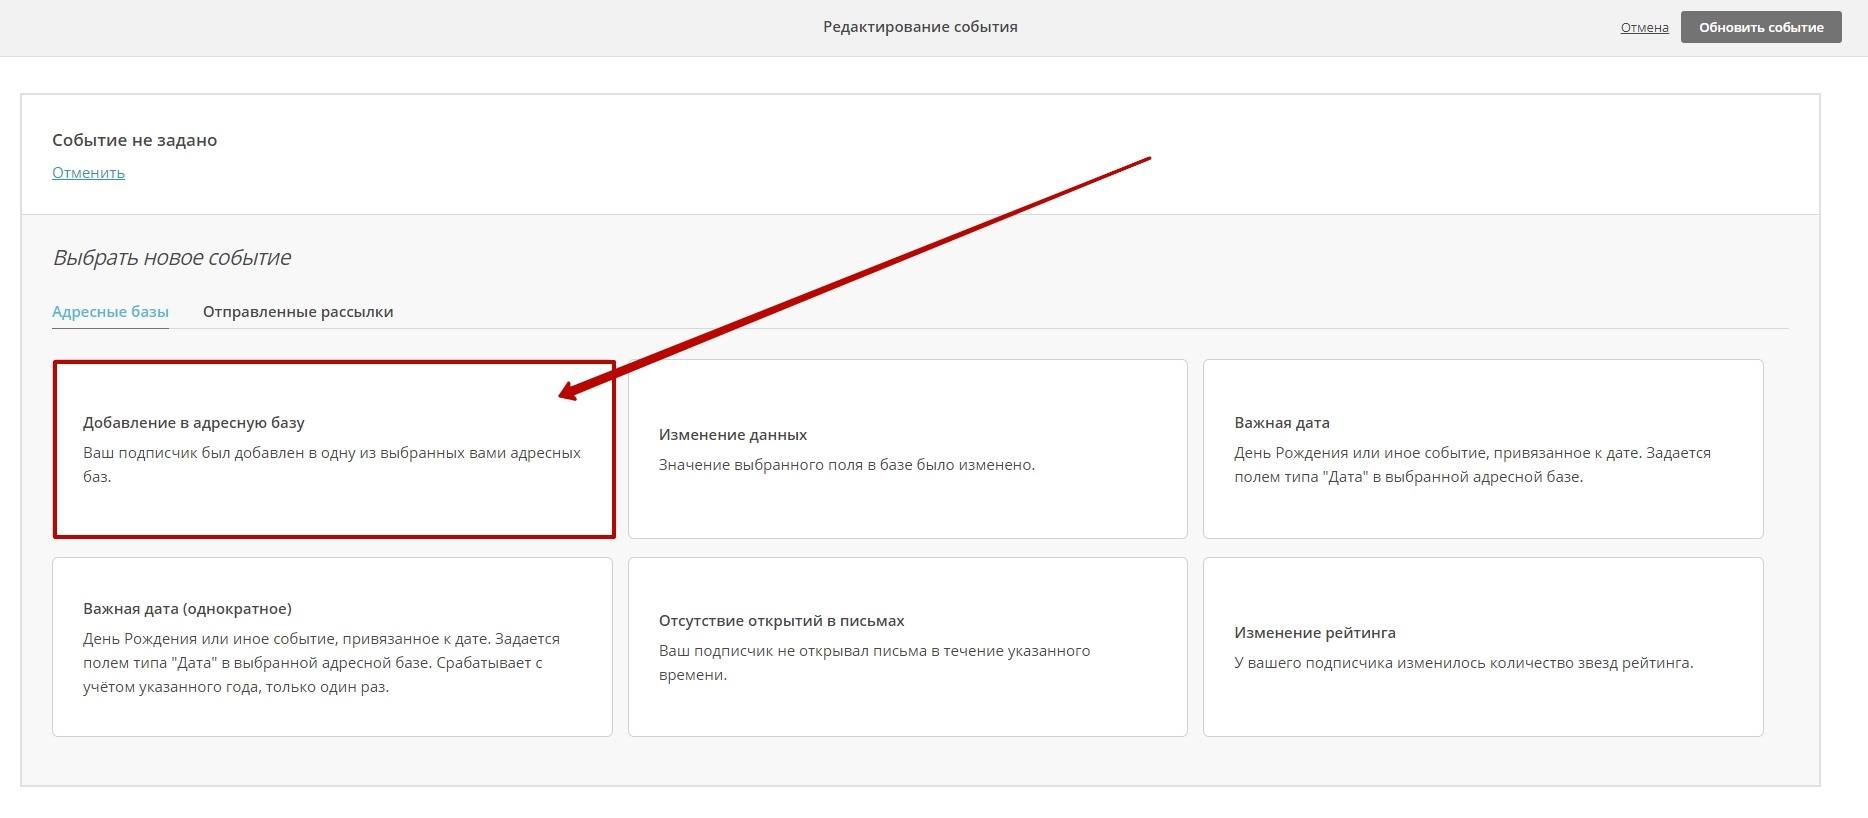Click the Отмена link in header
This screenshot has height=818, width=1868.
(1644, 28)
